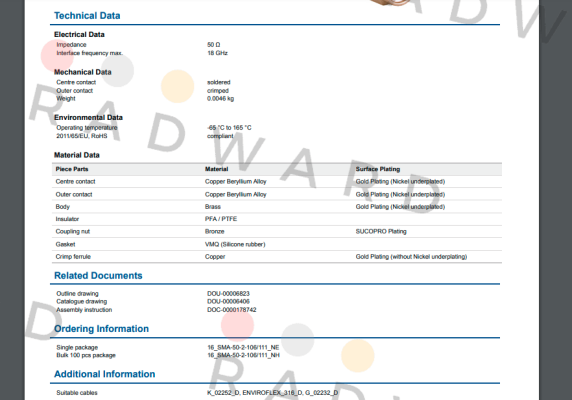The height and width of the screenshot is (400, 572).
Task: Select the Electrical Data subheading
Action: tap(79, 34)
